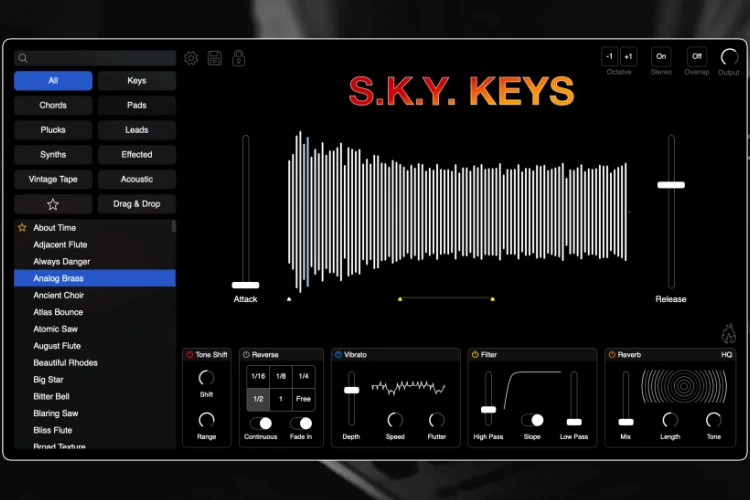Toggle the Tone Shift power icon
Viewport: 750px width, 500px height.
[x=189, y=355]
